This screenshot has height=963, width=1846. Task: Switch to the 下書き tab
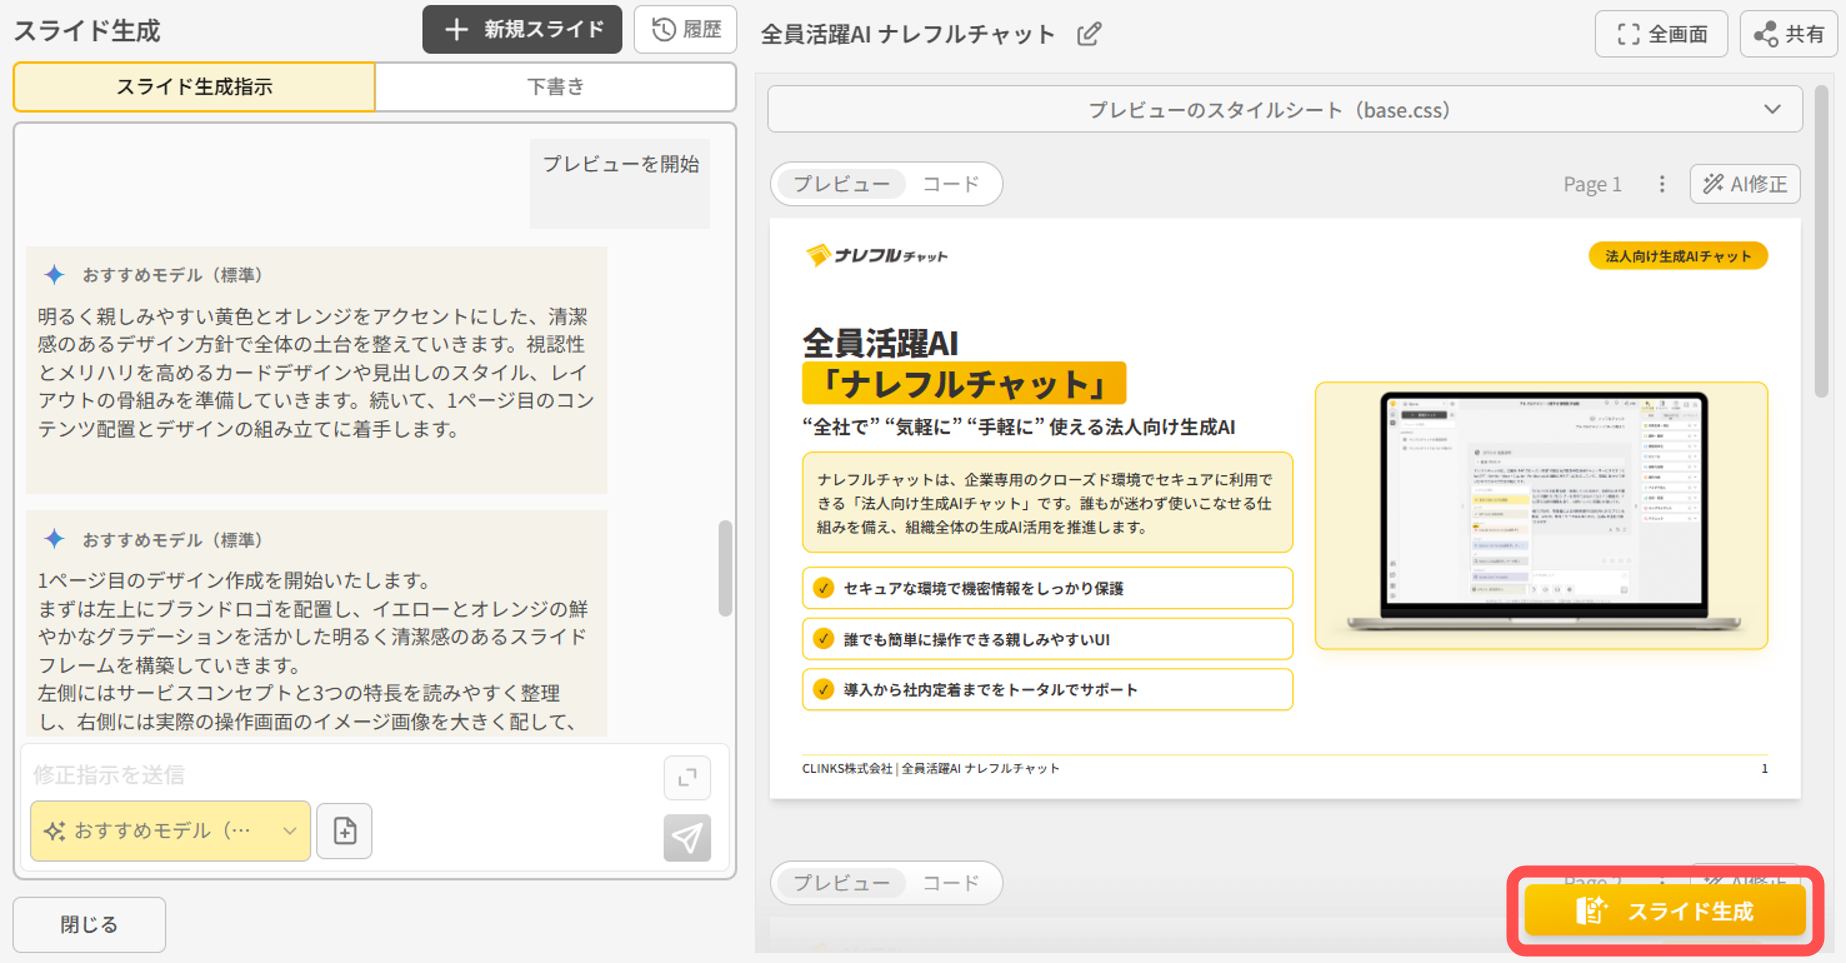[x=556, y=87]
